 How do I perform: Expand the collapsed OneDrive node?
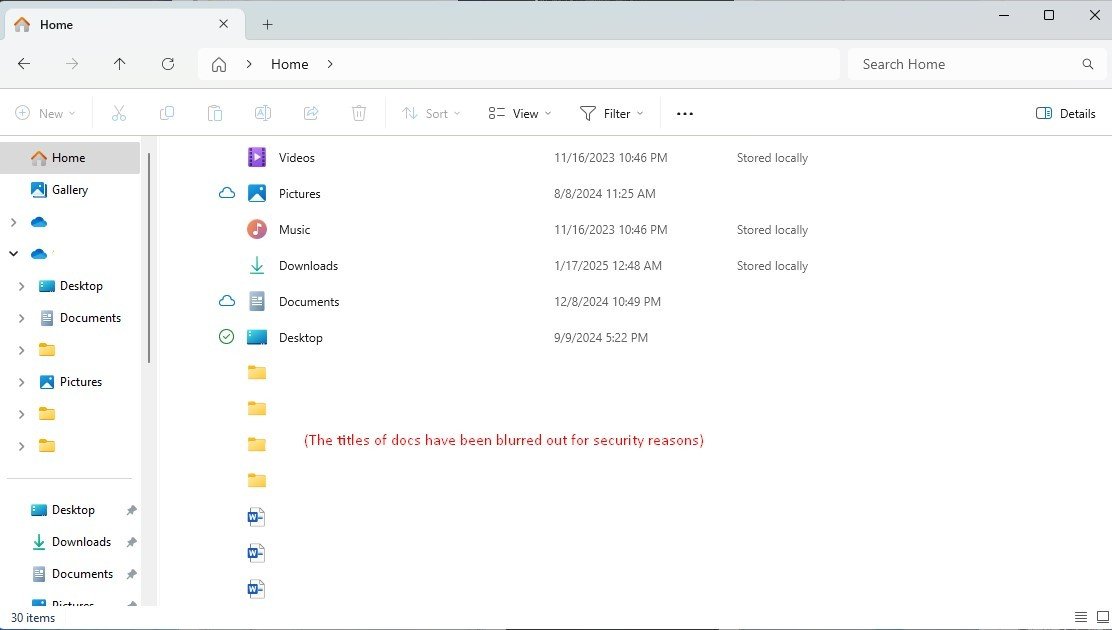pyautogui.click(x=13, y=222)
